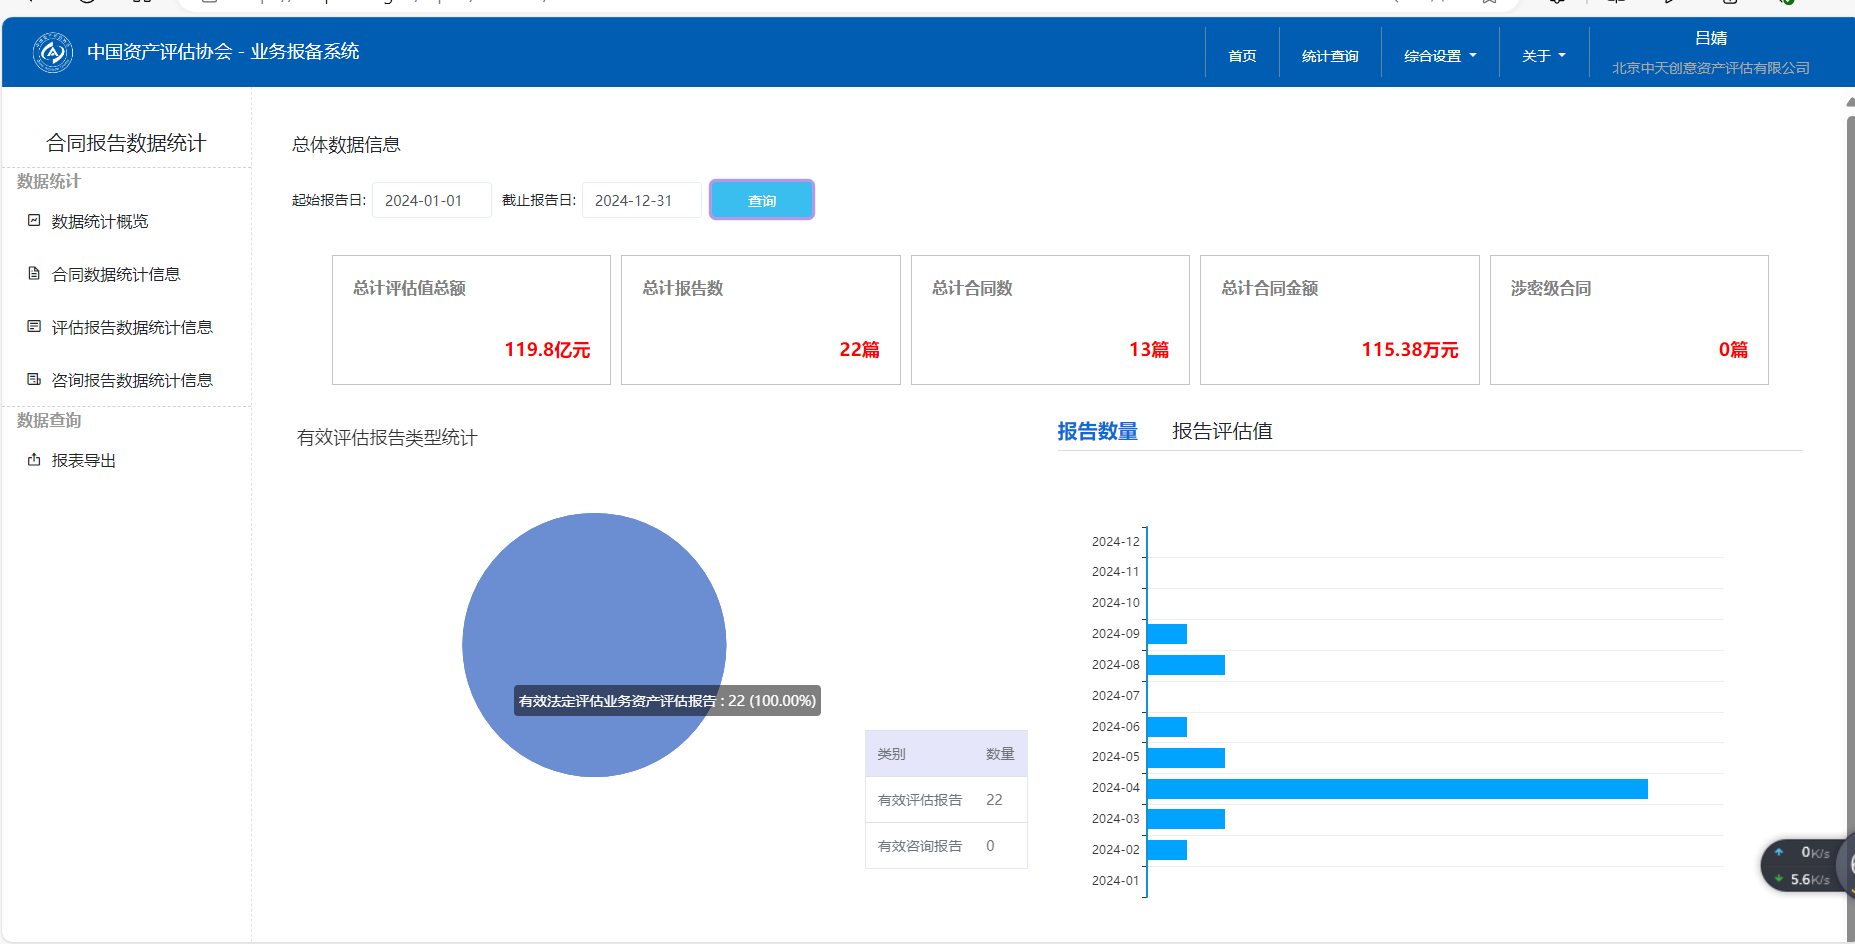This screenshot has width=1855, height=944.
Task: Click the 2024-04 bar in chart
Action: [1396, 789]
